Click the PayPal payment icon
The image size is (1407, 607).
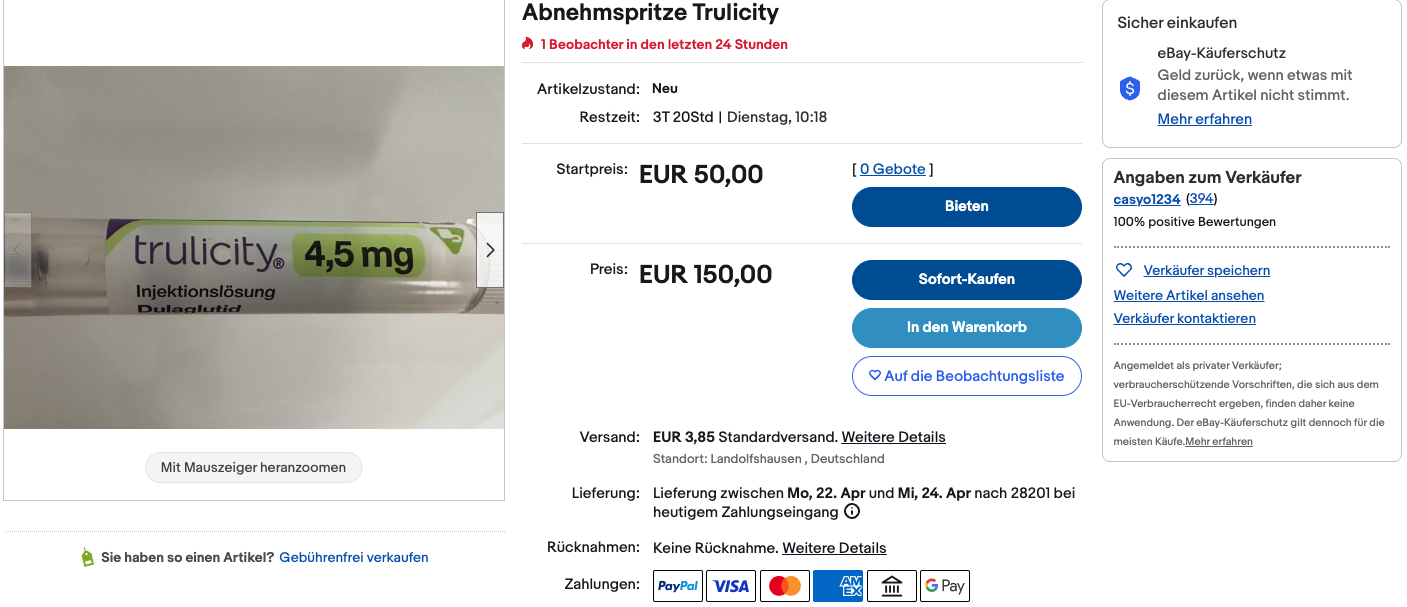[678, 586]
